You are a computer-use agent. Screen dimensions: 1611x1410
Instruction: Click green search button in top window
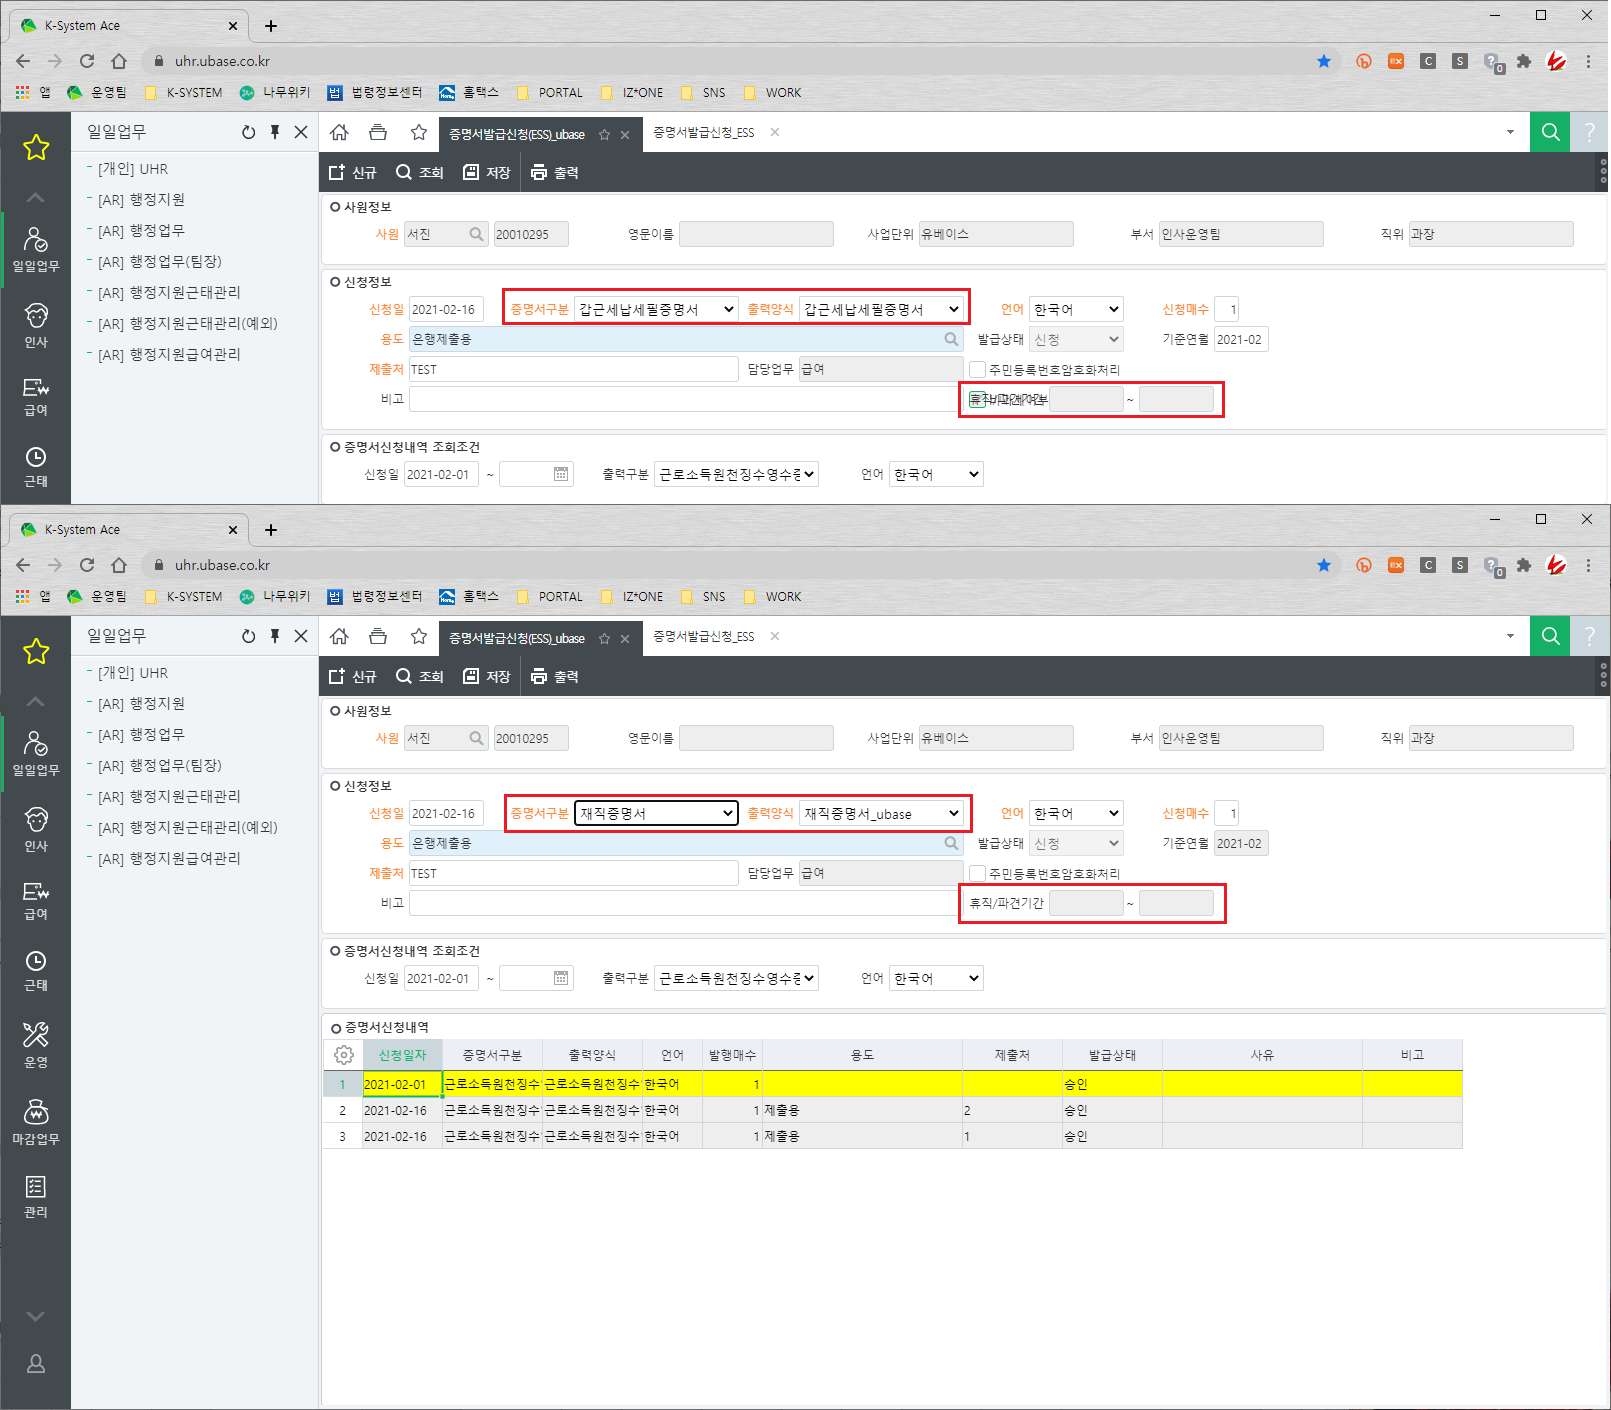tap(1550, 132)
